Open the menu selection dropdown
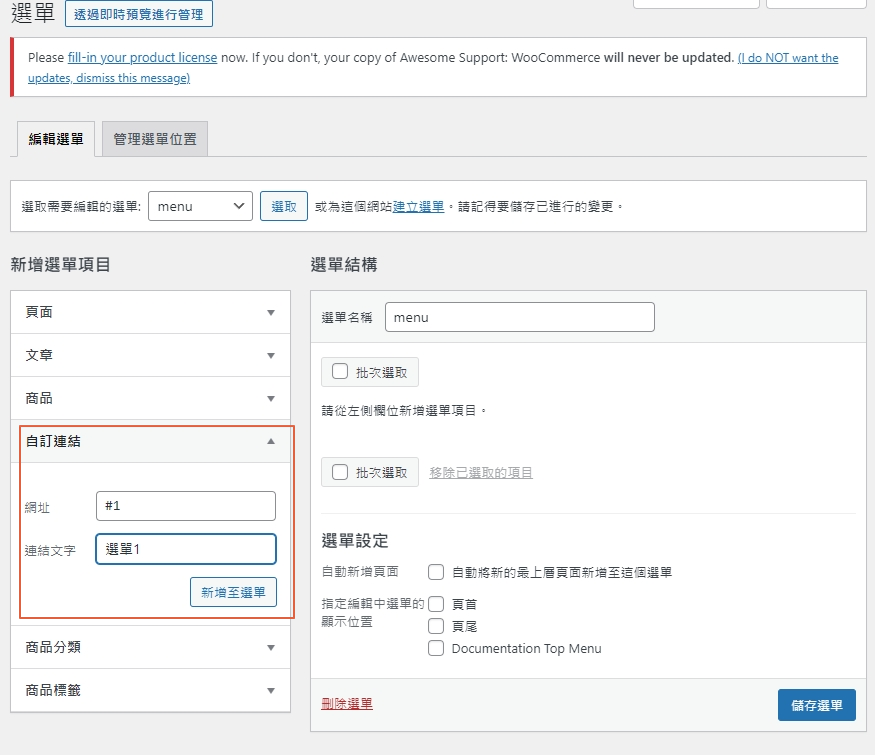 click(200, 207)
